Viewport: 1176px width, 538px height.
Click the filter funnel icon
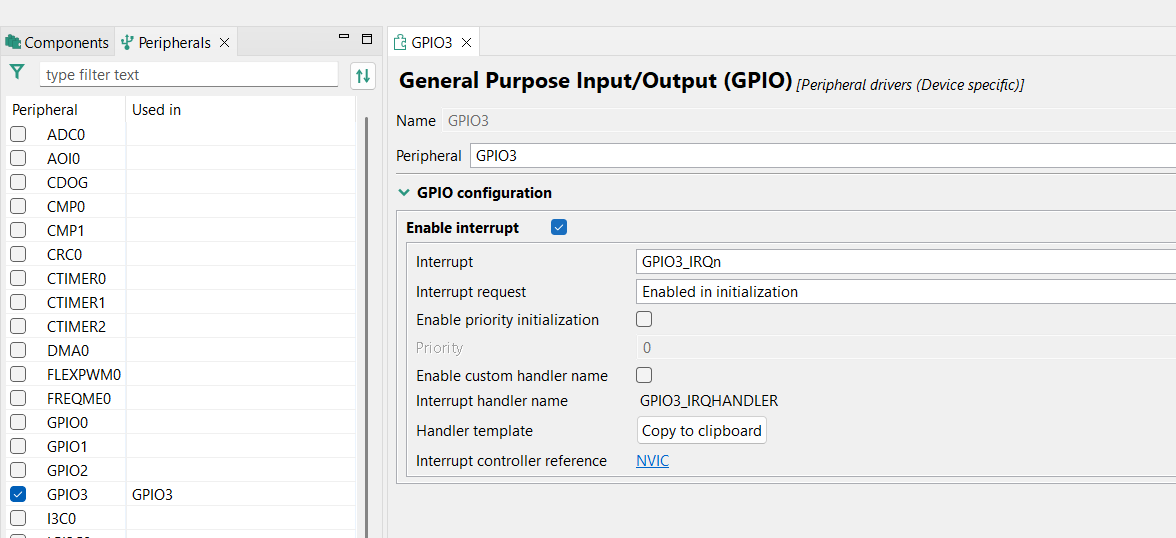tap(17, 73)
